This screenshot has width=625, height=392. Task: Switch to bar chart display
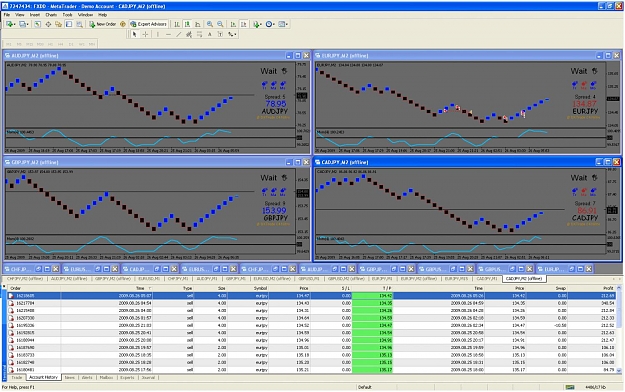pyautogui.click(x=177, y=24)
